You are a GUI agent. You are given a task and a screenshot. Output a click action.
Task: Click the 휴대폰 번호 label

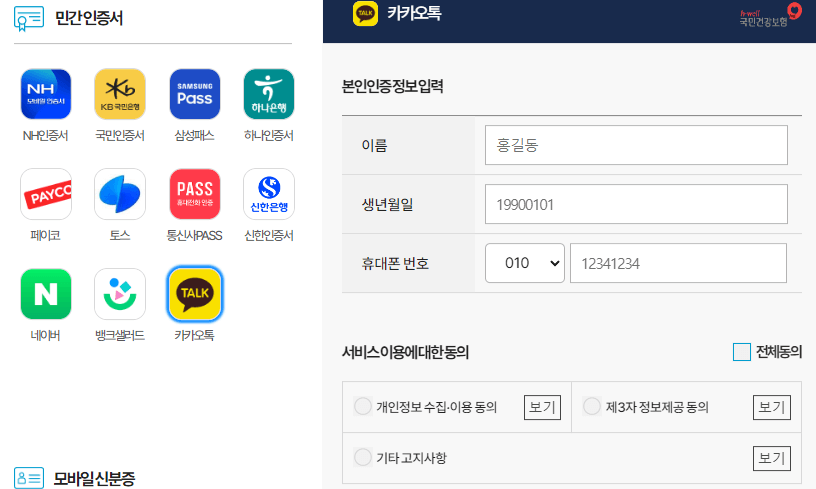pos(395,264)
